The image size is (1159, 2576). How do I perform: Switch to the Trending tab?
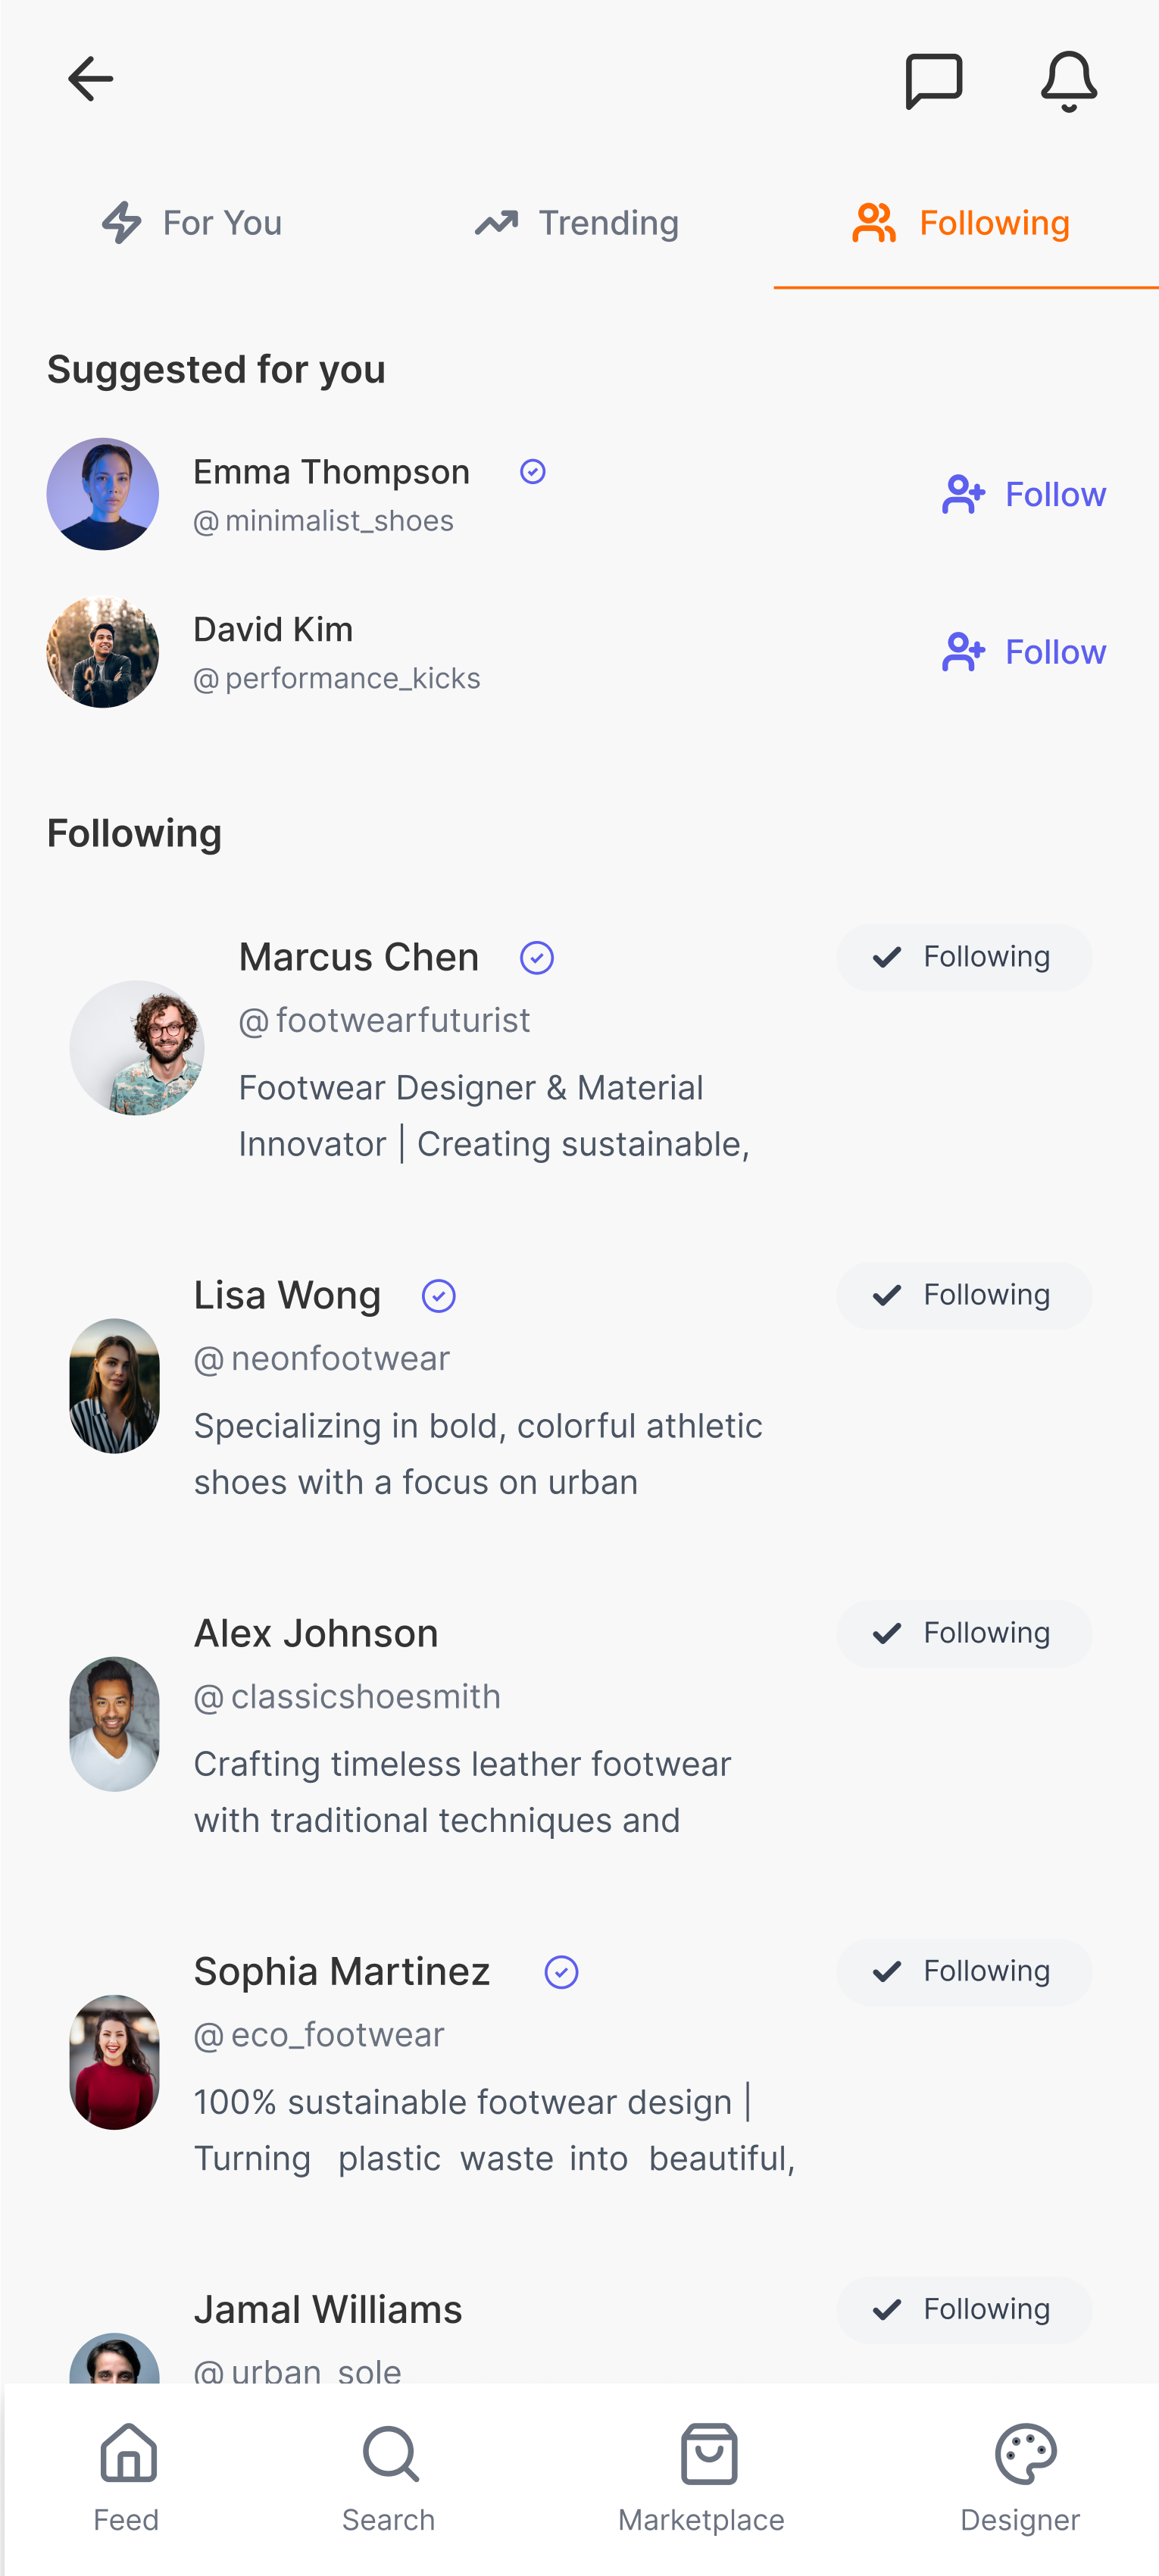pyautogui.click(x=577, y=223)
